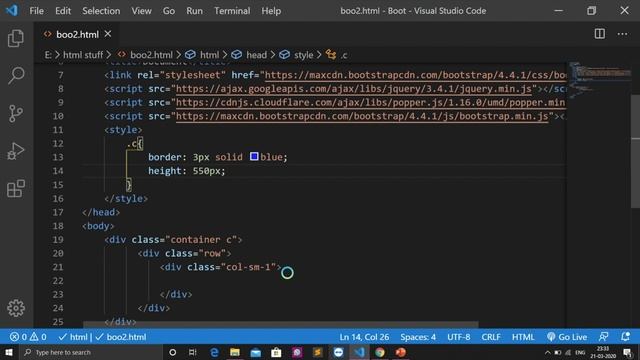Click the 'html' breadcrumb symbol
Screen dimensions: 640x360
tap(202, 55)
